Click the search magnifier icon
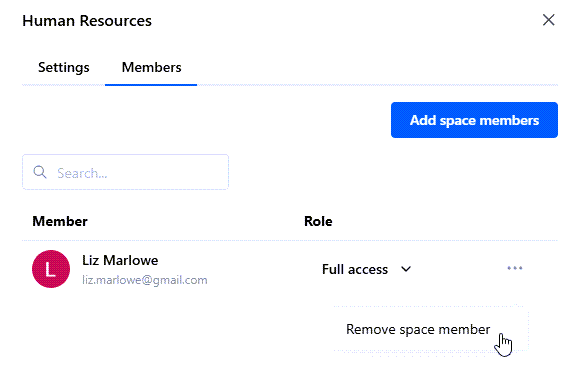This screenshot has height=374, width=570. point(40,172)
